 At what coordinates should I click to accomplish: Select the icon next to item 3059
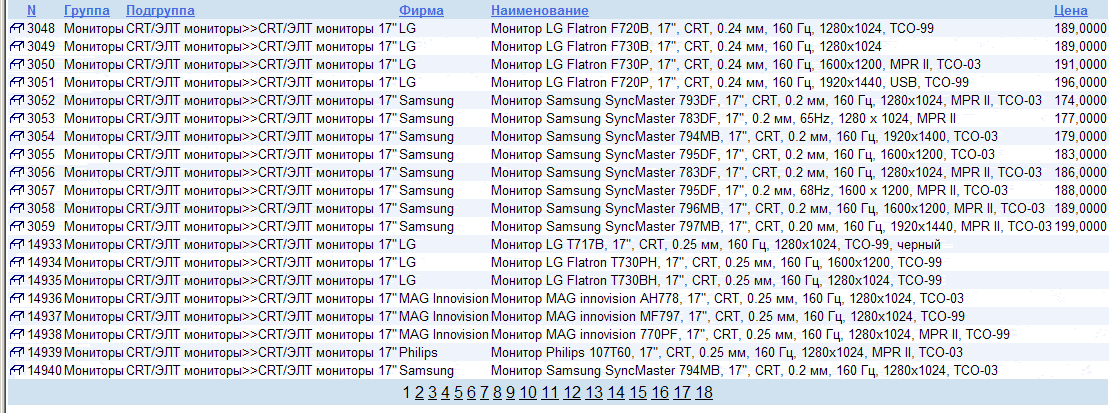(17, 226)
